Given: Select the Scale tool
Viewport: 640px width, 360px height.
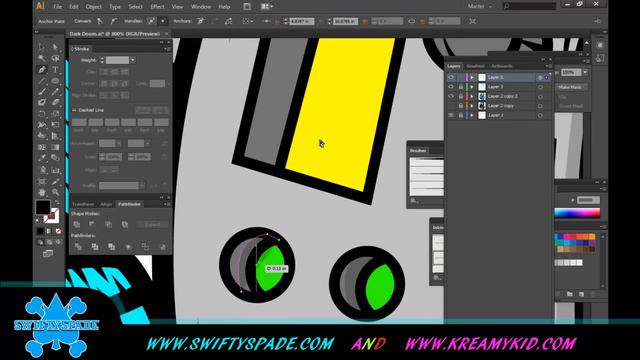Looking at the screenshot, I should point(55,114).
